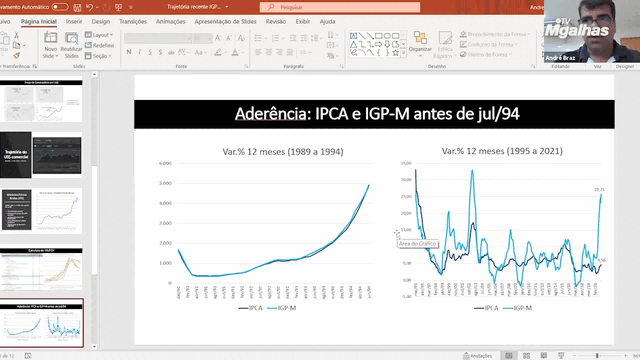Image resolution: width=640 pixels, height=360 pixels.
Task: Toggle Justify paragraph alignment
Action: (290, 52)
